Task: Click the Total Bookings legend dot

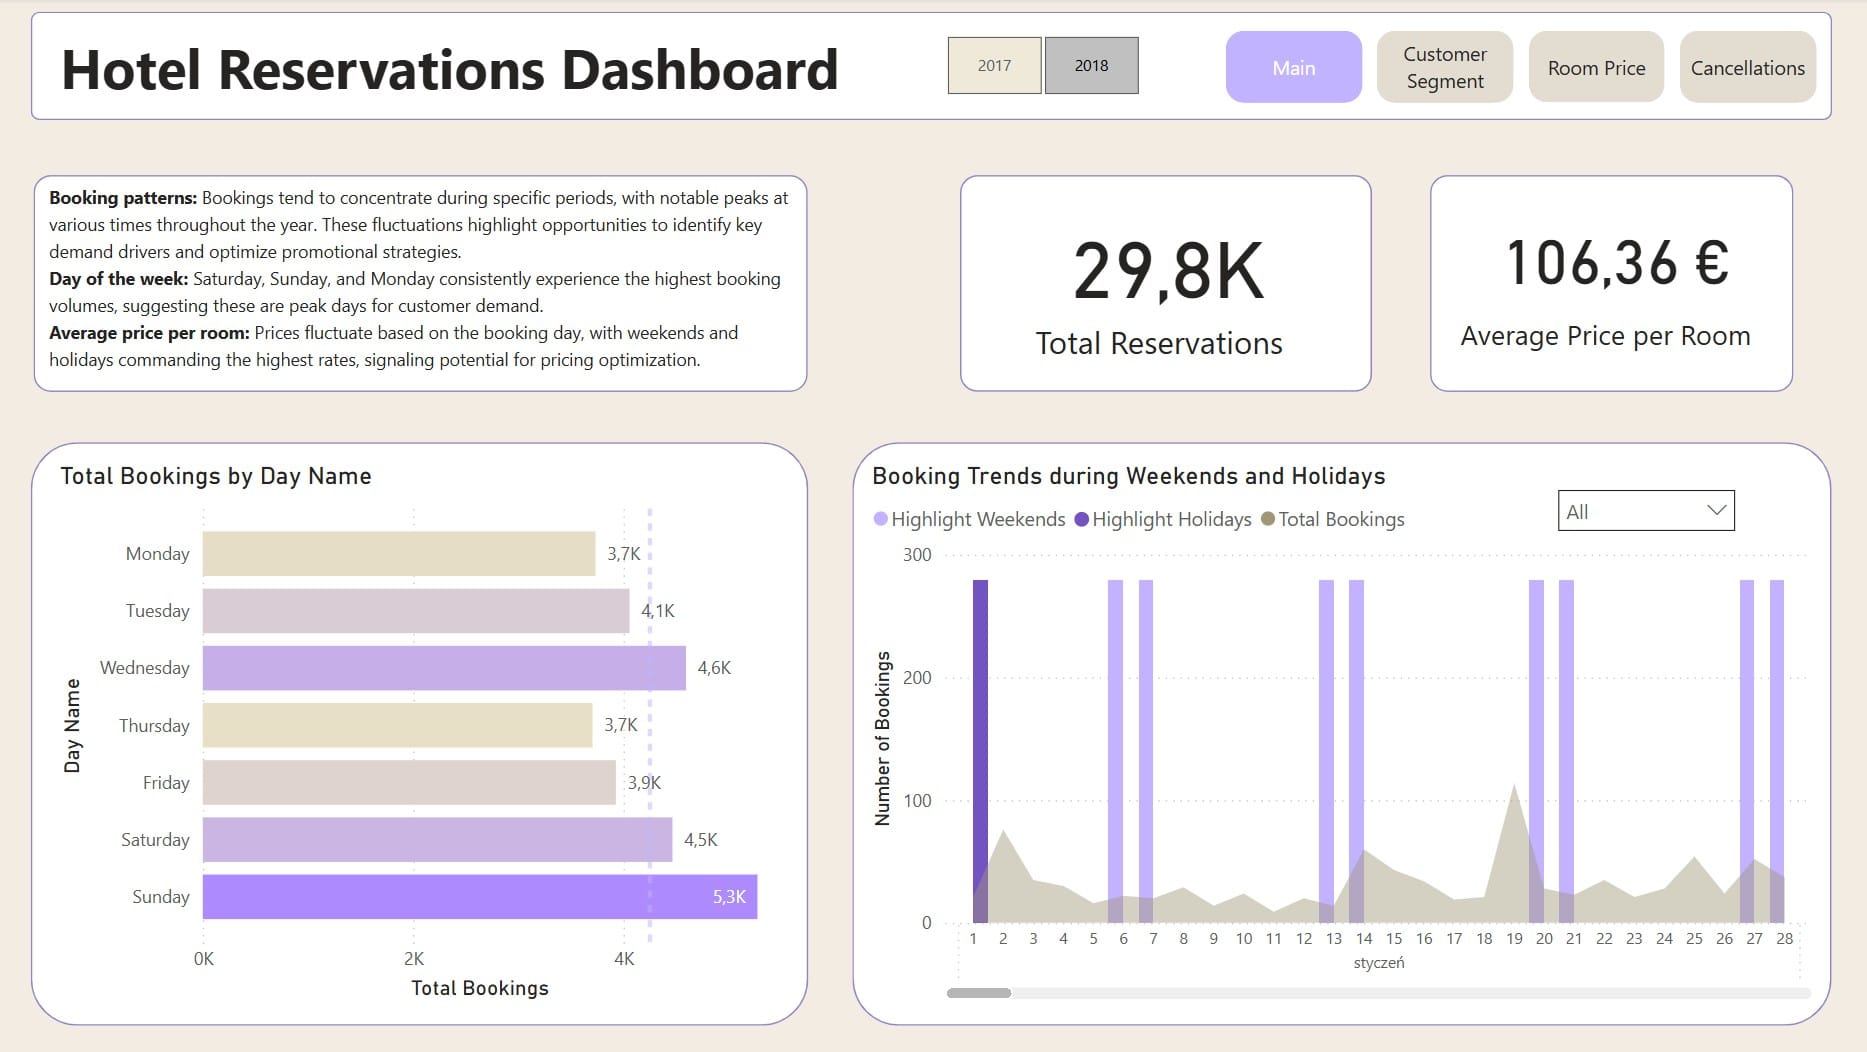Action: [1268, 519]
